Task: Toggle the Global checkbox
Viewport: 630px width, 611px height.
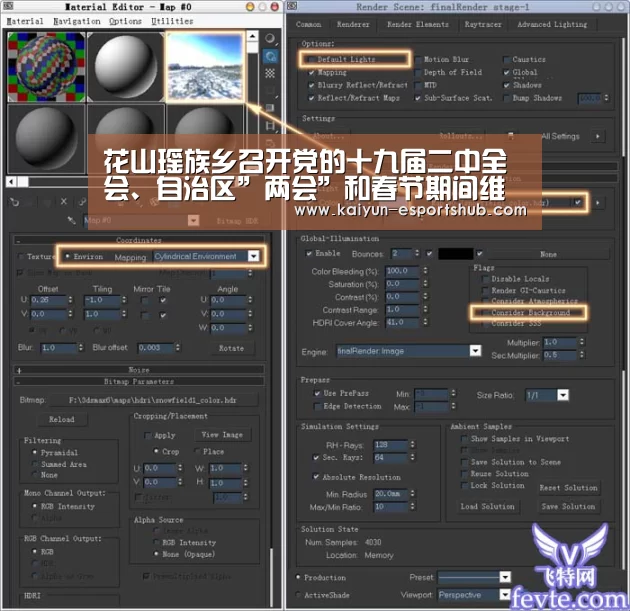Action: pos(507,72)
